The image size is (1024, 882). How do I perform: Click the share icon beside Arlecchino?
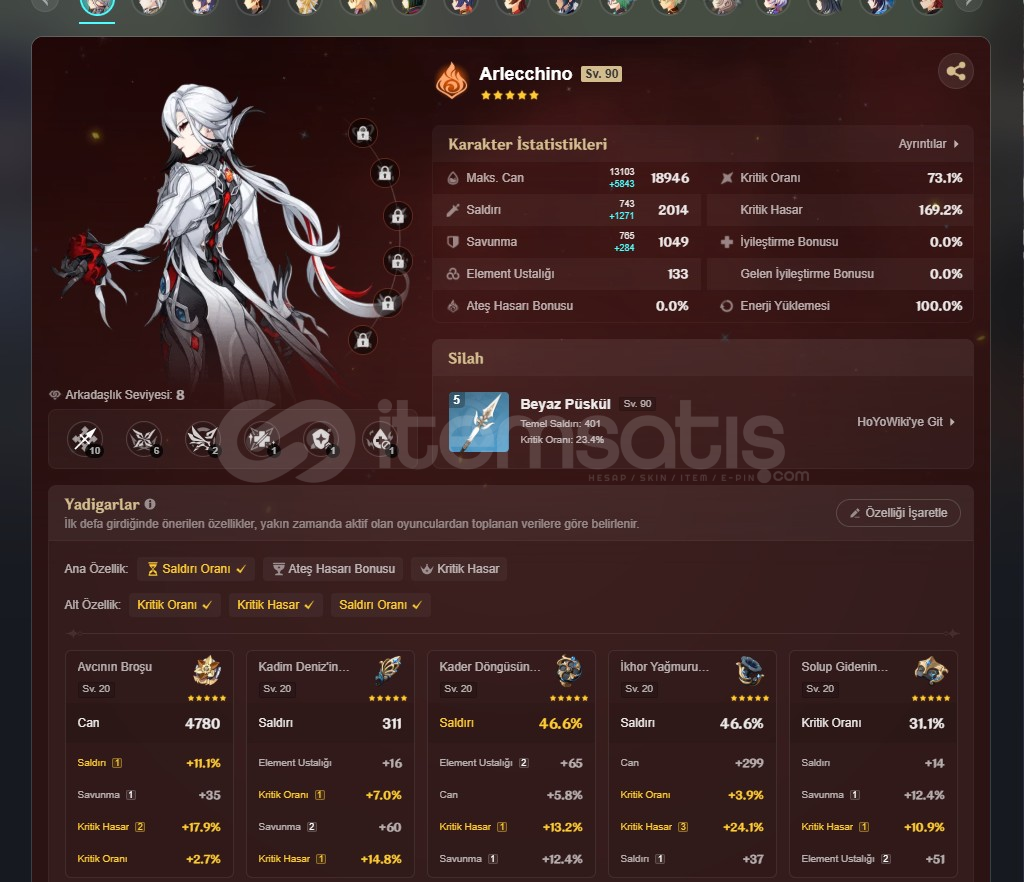point(955,71)
